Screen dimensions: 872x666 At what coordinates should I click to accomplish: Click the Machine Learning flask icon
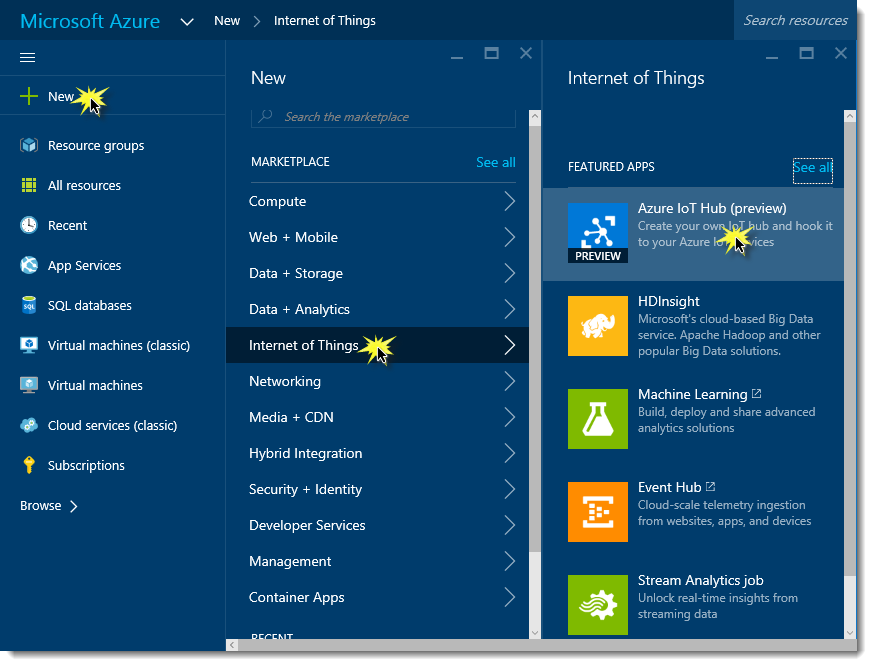coord(598,419)
